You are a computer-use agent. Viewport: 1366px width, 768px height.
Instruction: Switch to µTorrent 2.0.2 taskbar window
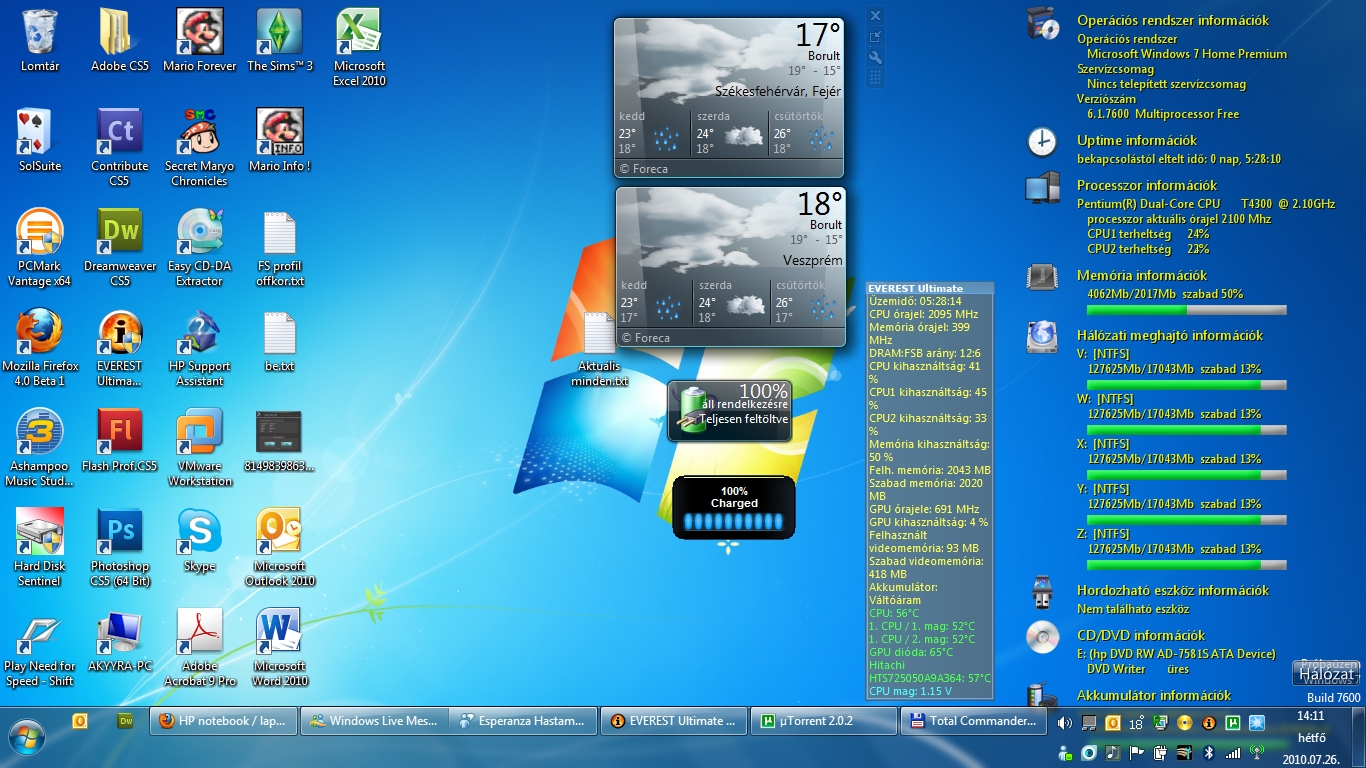click(x=823, y=720)
